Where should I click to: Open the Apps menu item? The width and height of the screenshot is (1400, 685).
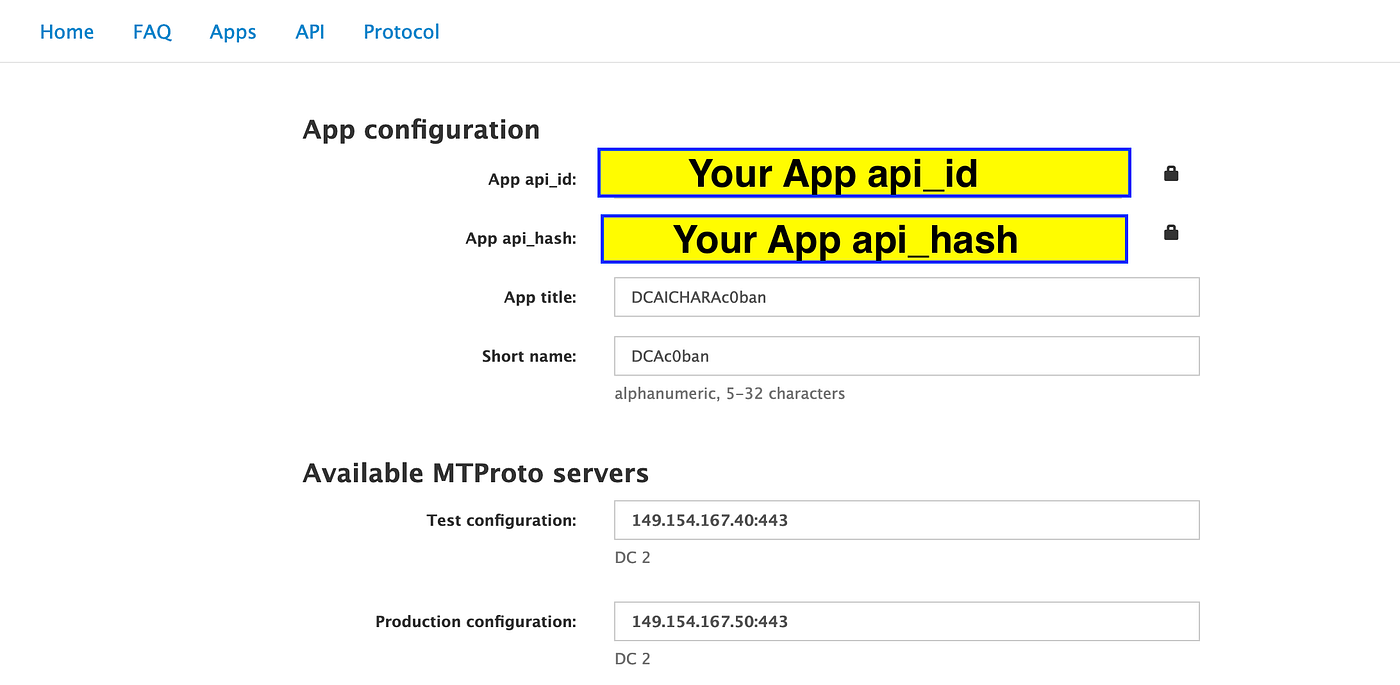pos(233,32)
